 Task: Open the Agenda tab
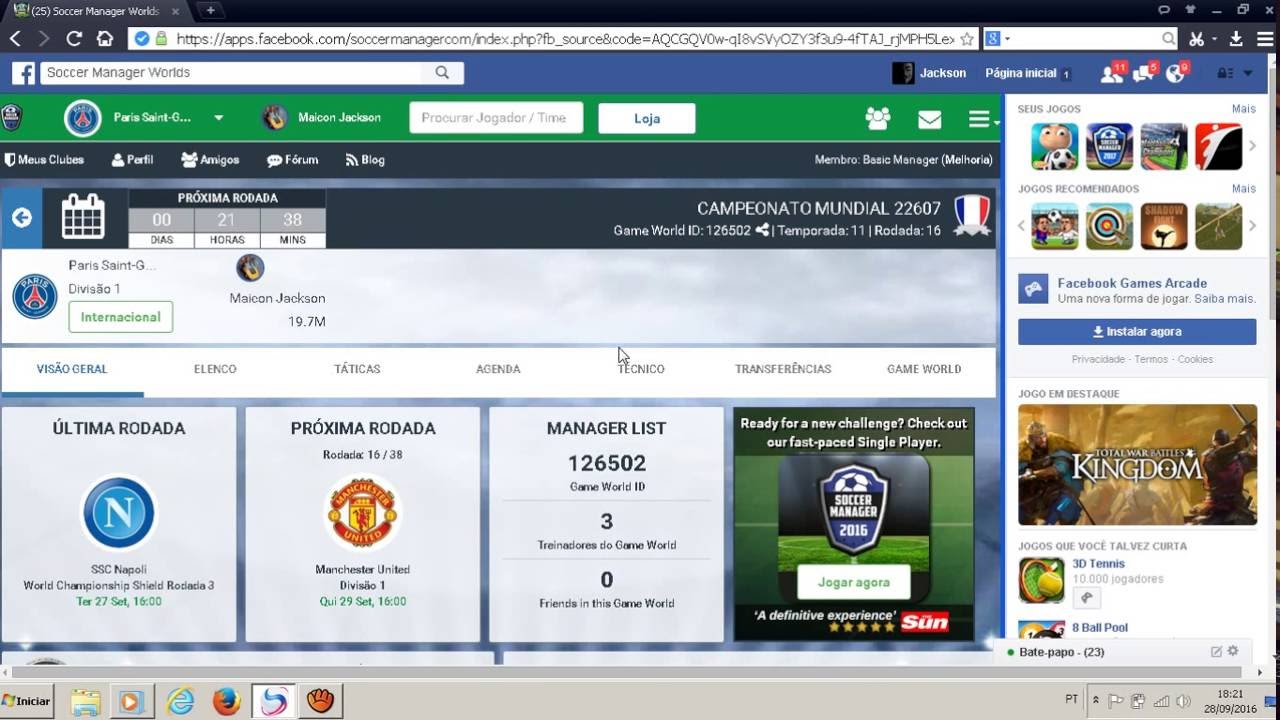point(498,369)
